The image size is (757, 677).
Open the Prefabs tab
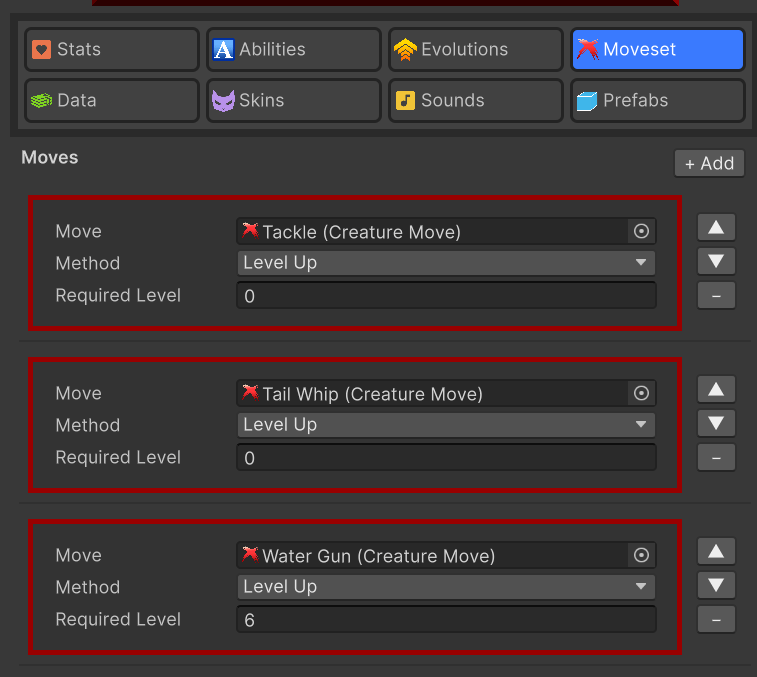pyautogui.click(x=658, y=100)
